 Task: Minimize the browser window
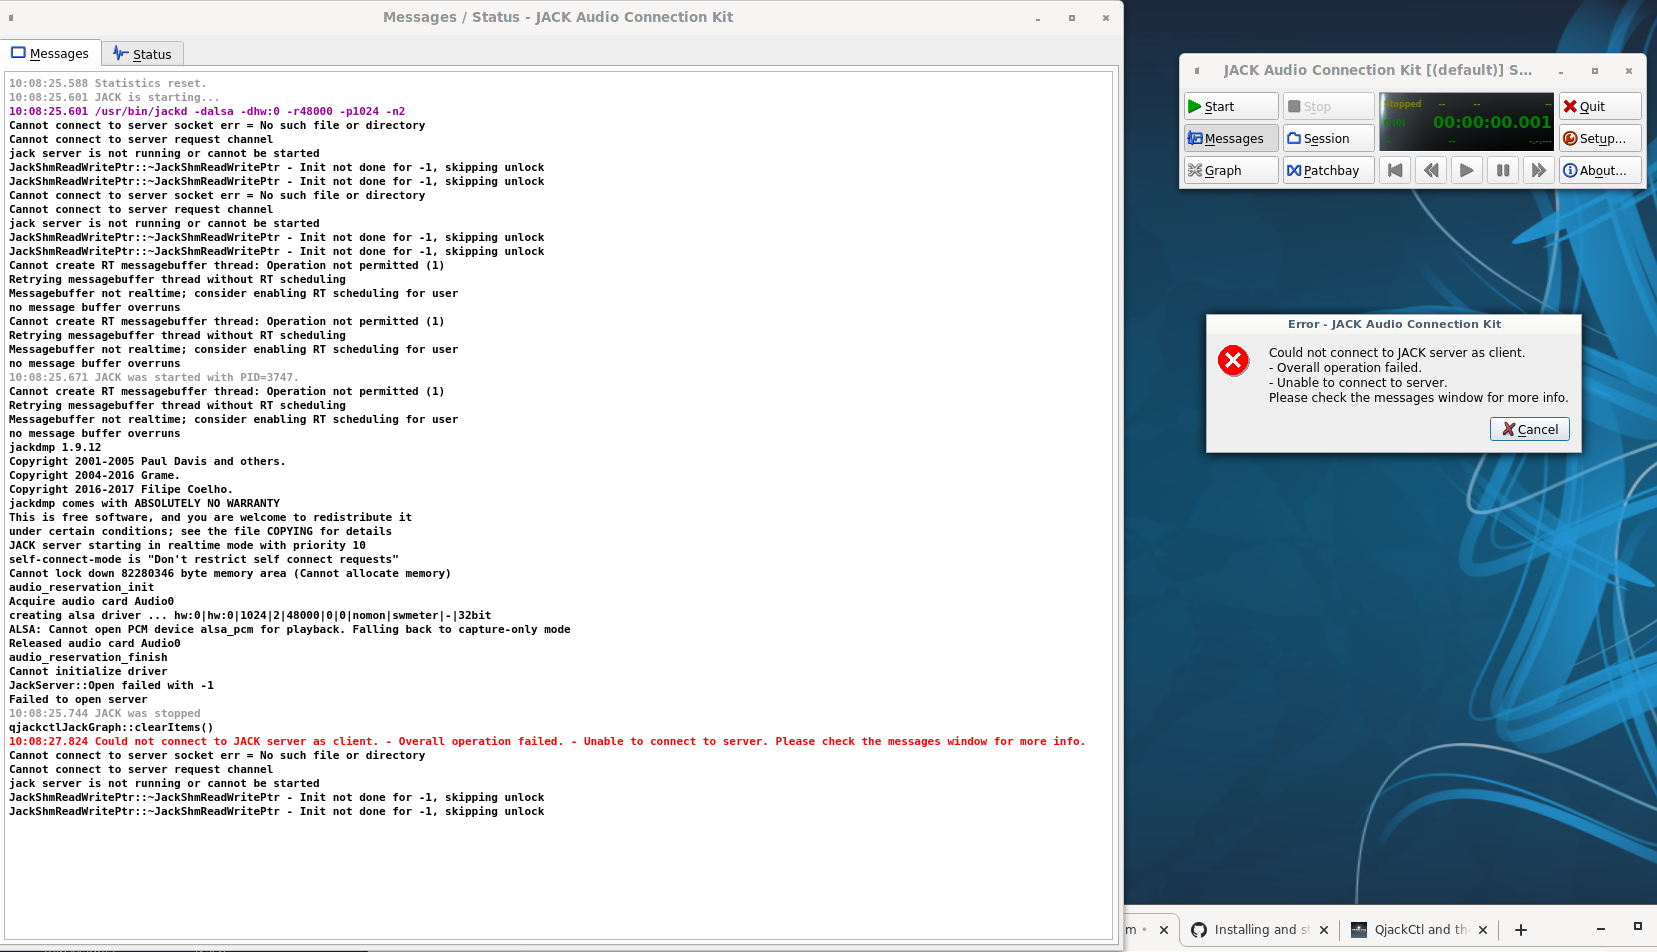[x=1601, y=929]
